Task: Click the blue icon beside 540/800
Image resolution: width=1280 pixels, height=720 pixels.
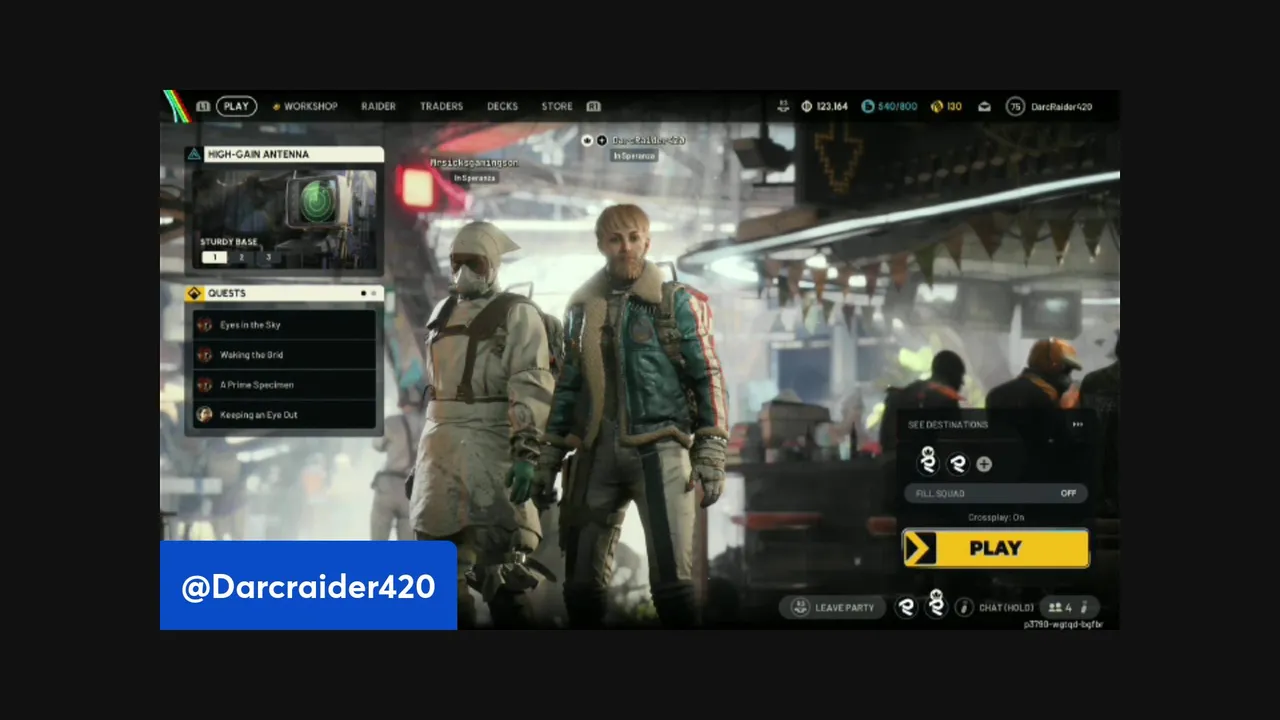Action: click(867, 106)
